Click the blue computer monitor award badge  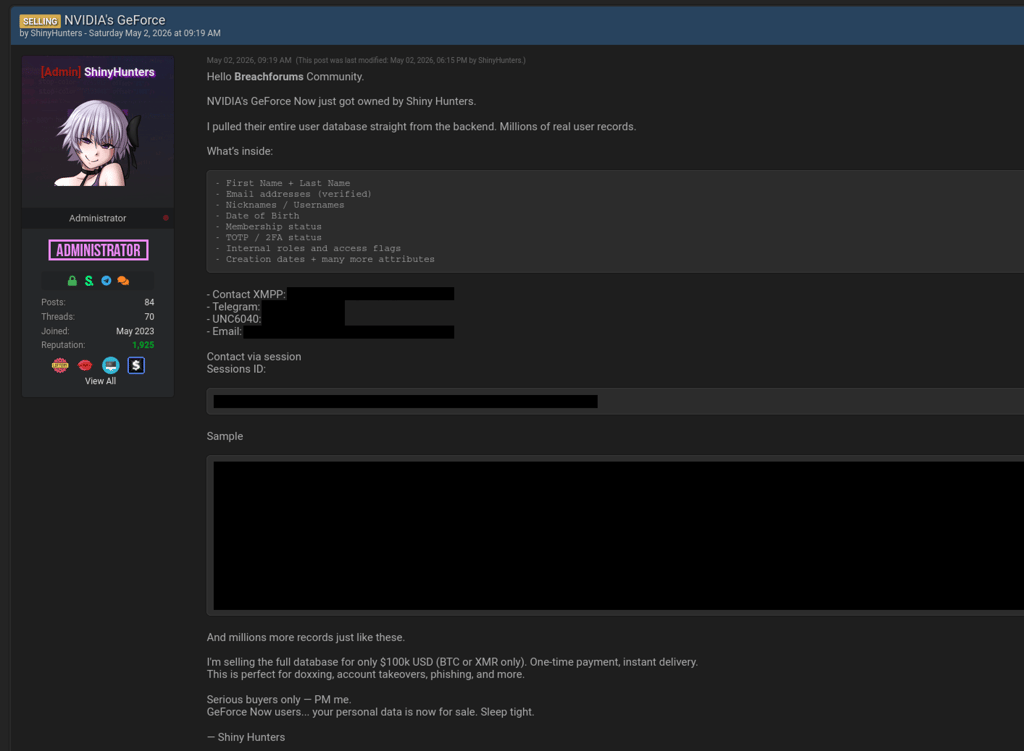click(x=110, y=366)
